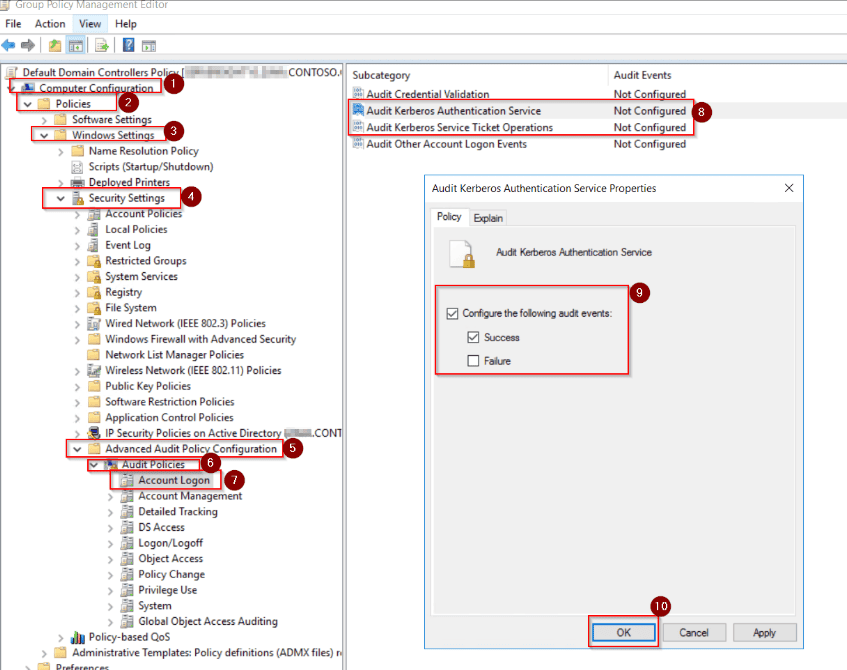Click the Deployed Printers icon
Screen dimensions: 847x670
click(x=78, y=183)
